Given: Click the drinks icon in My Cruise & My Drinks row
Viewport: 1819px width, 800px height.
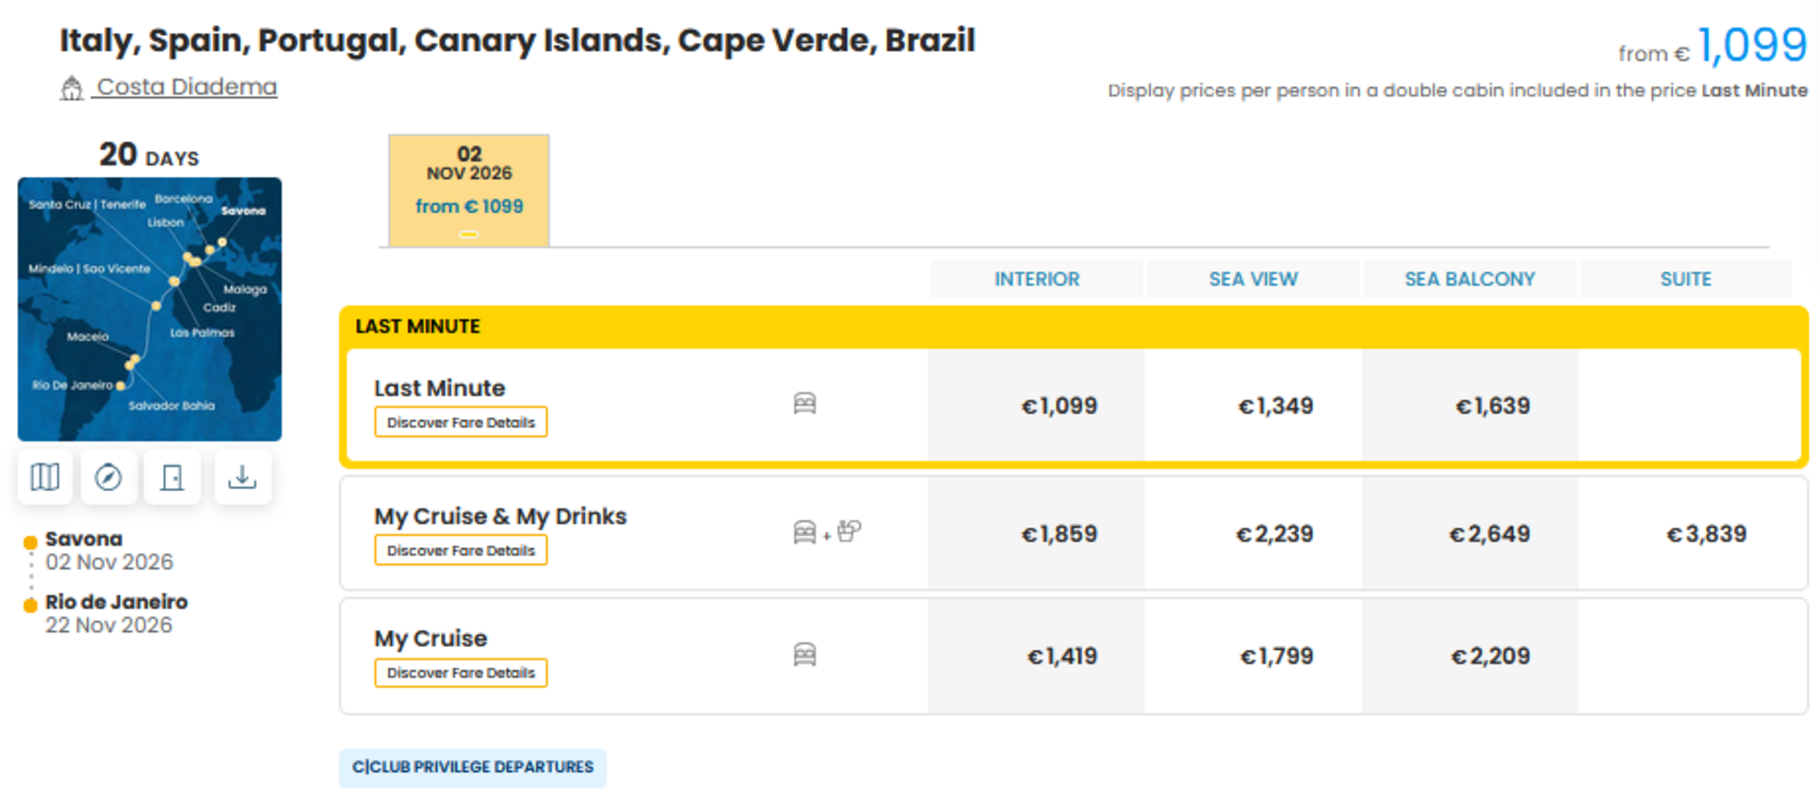Looking at the screenshot, I should click(x=849, y=531).
